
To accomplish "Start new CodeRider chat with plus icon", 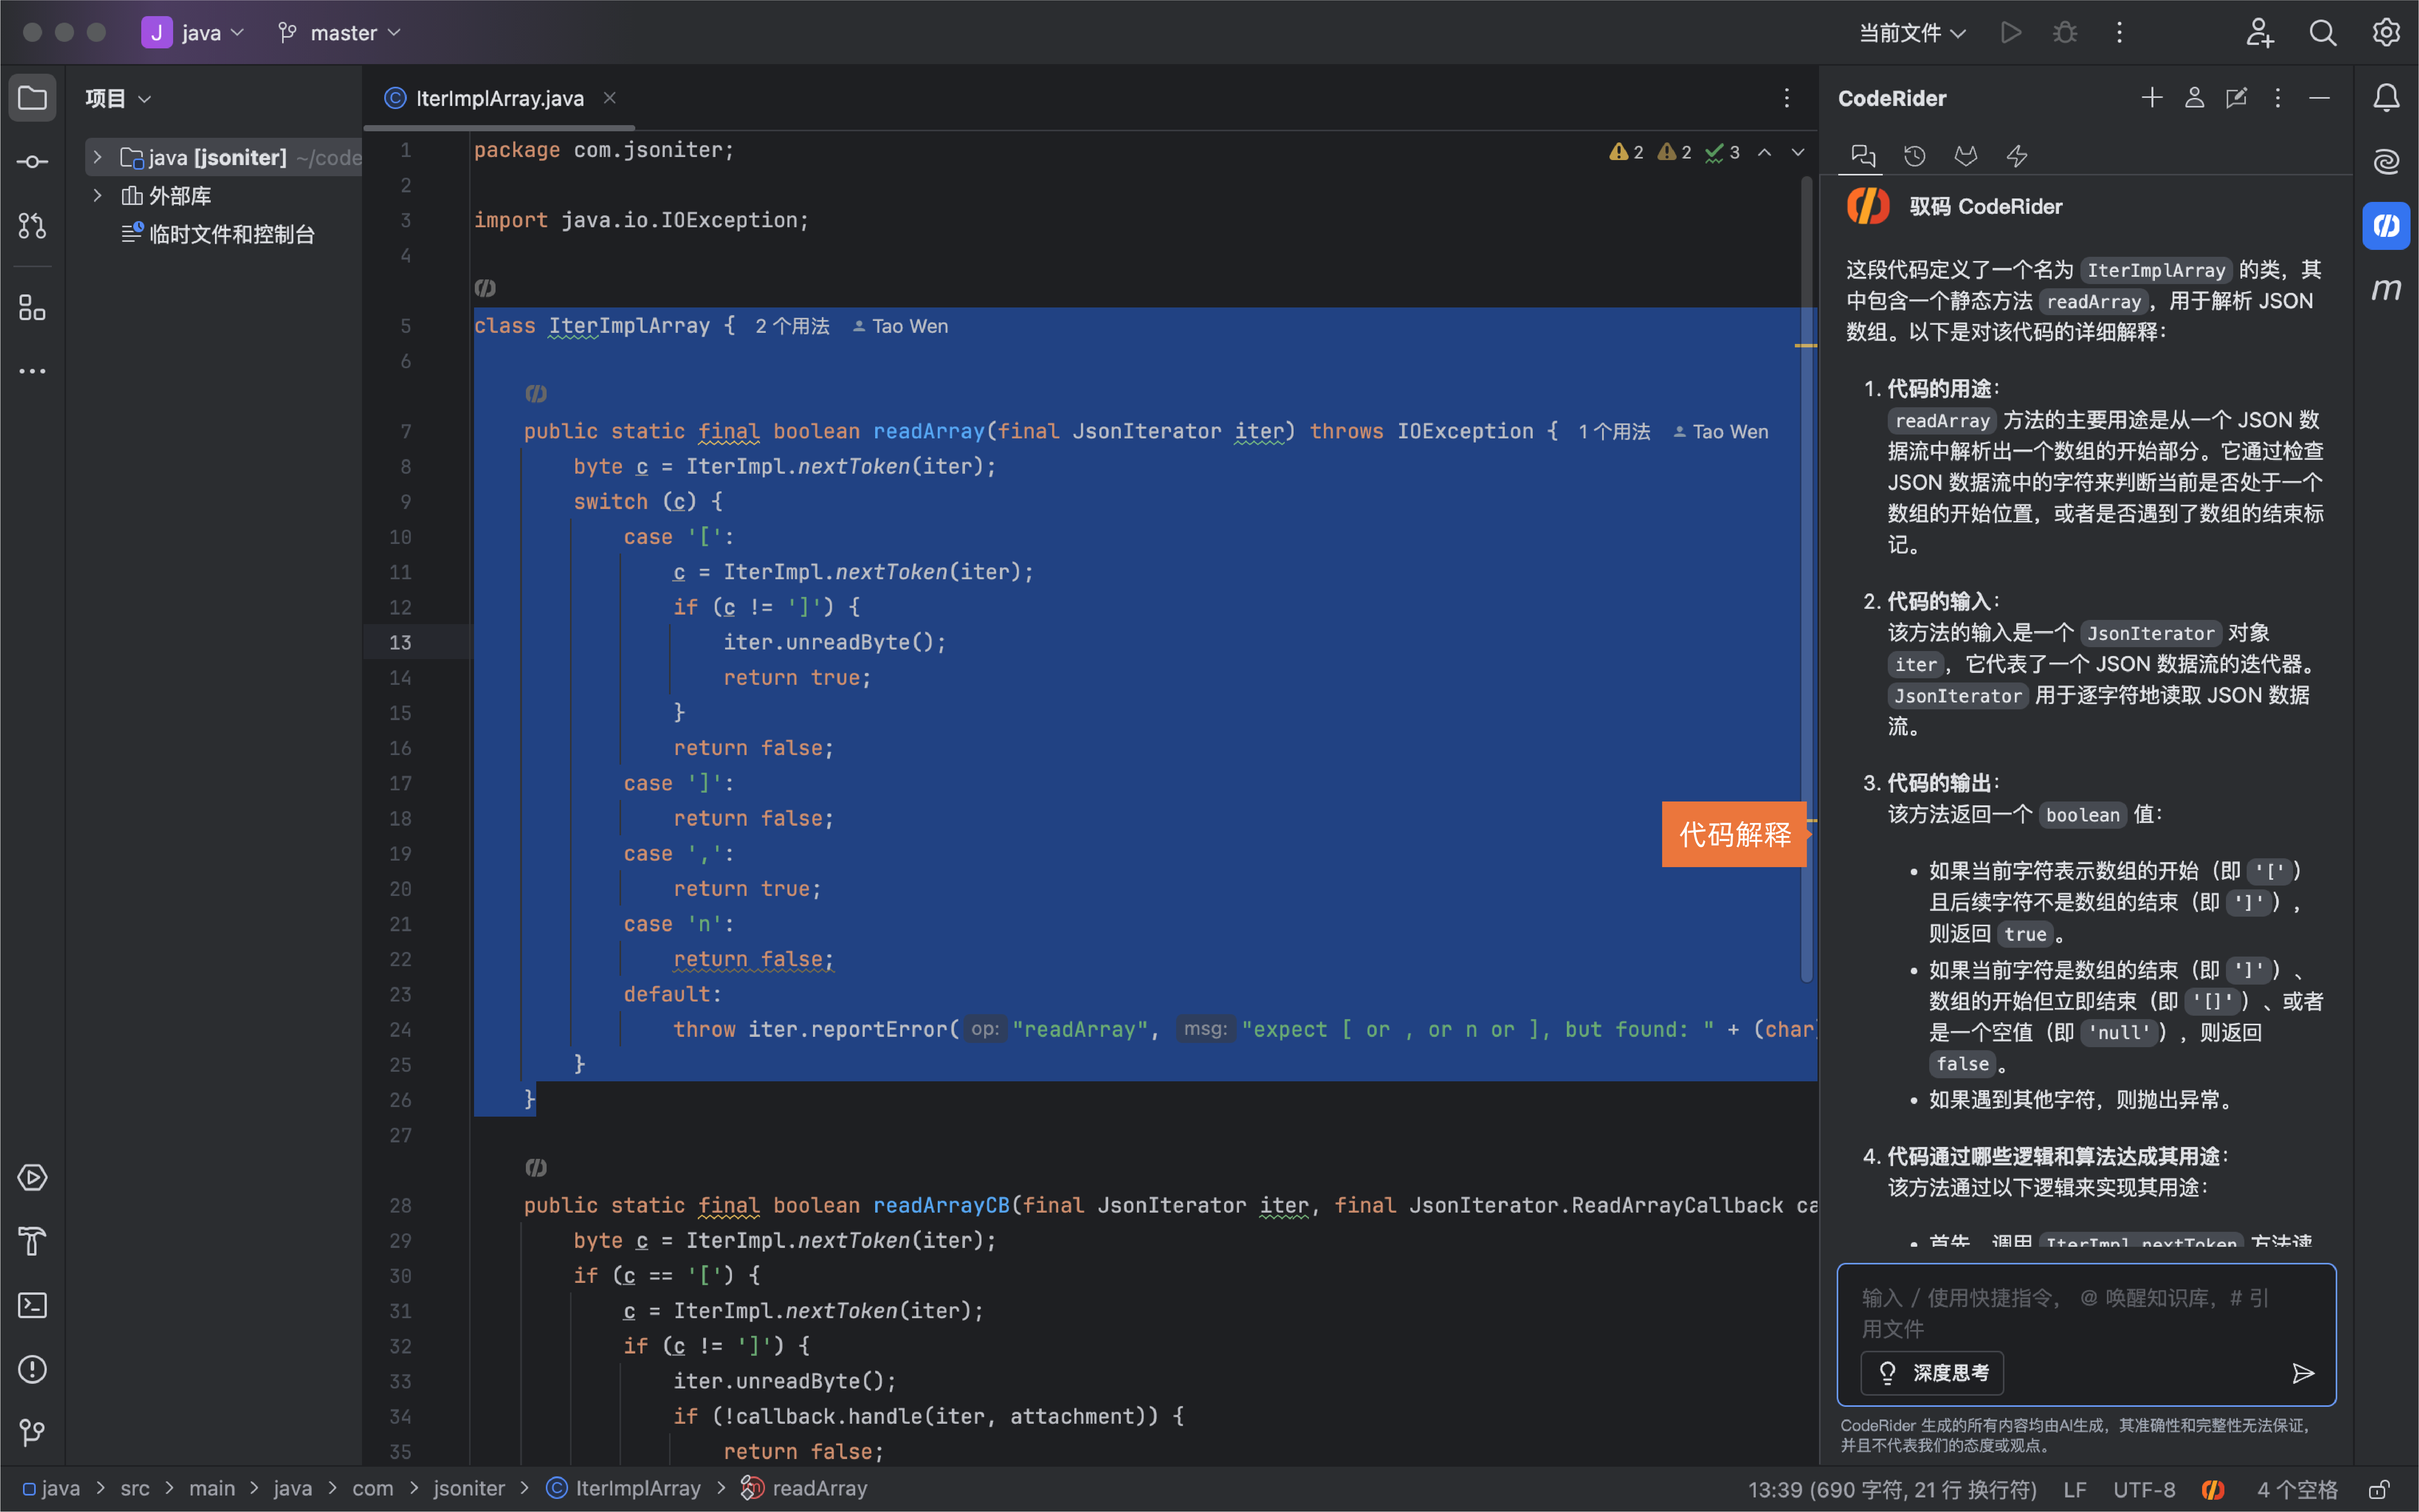I will (x=2151, y=98).
